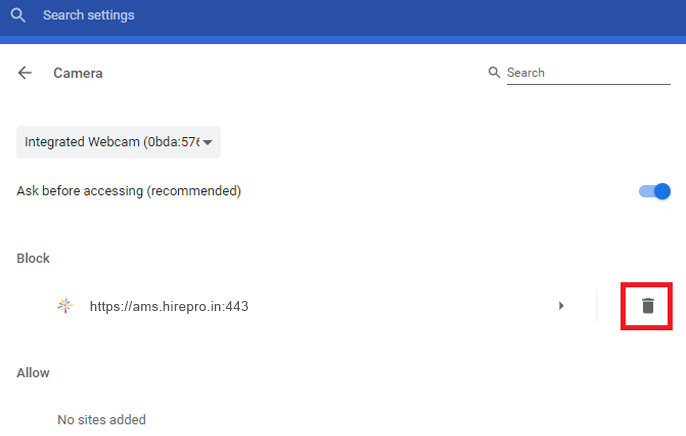This screenshot has width=686, height=436.
Task: Click the Allow section heading
Action: coord(33,373)
